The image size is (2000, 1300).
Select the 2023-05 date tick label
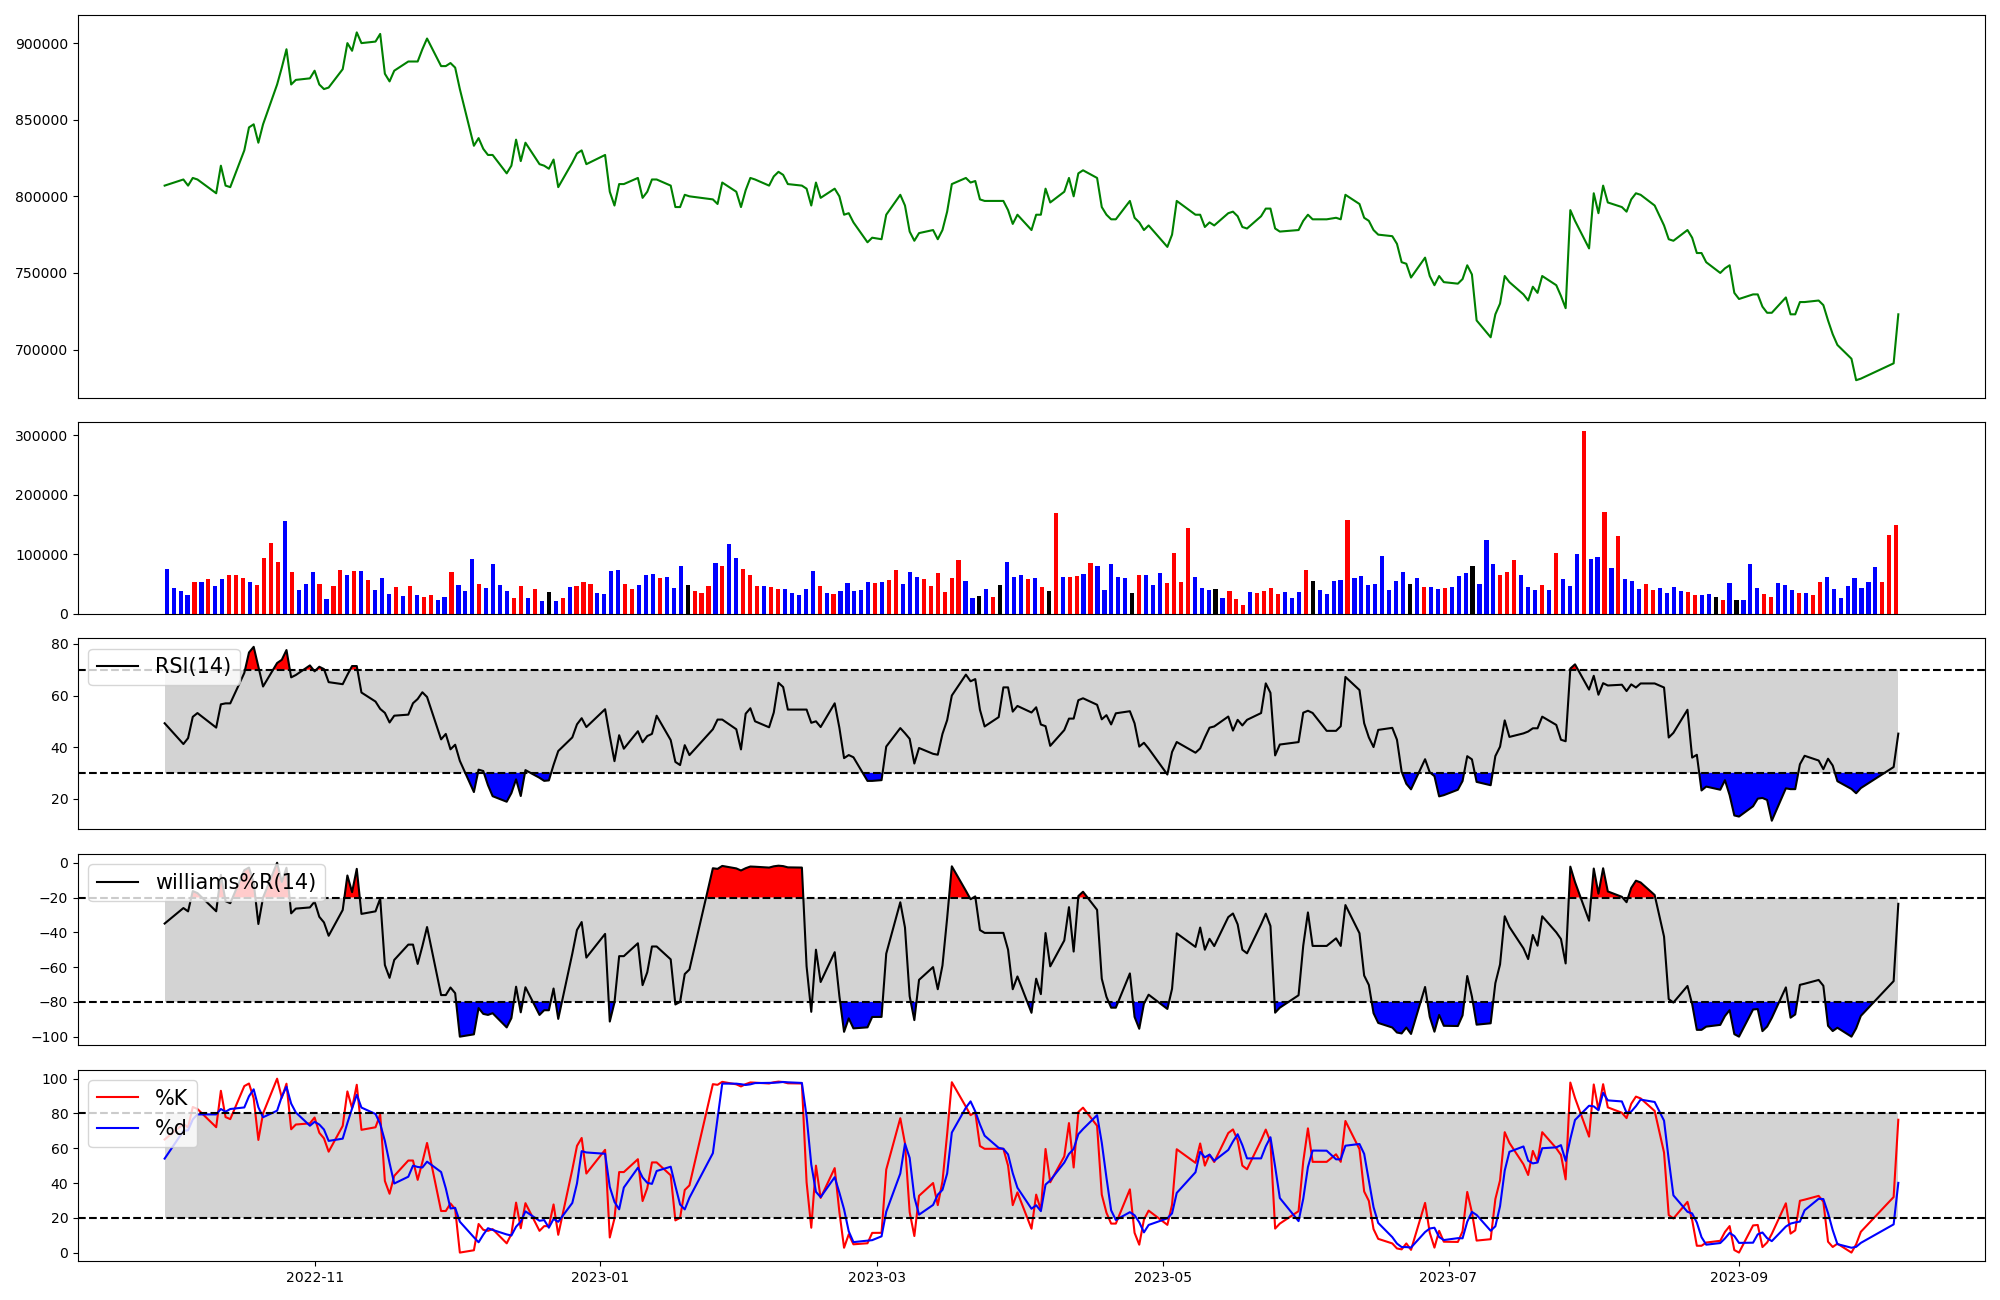(1162, 1277)
